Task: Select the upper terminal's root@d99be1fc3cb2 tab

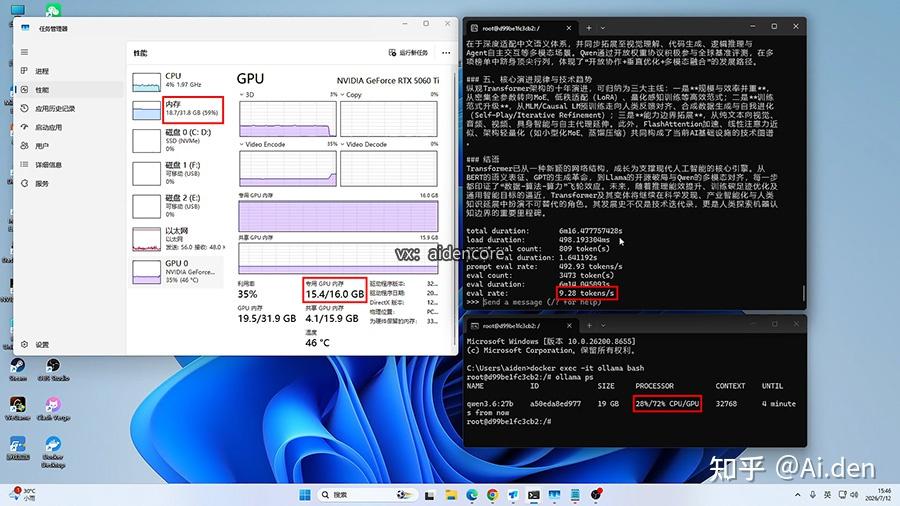Action: point(511,28)
